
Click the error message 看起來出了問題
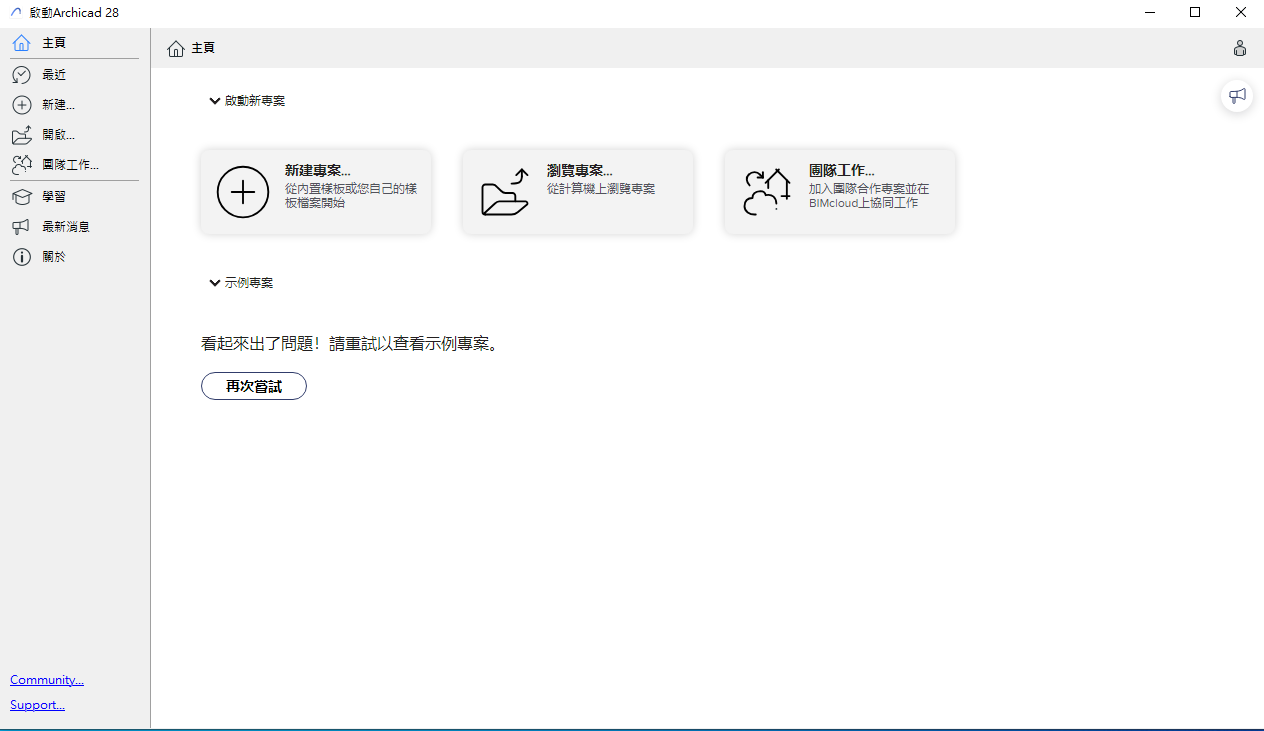[350, 344]
